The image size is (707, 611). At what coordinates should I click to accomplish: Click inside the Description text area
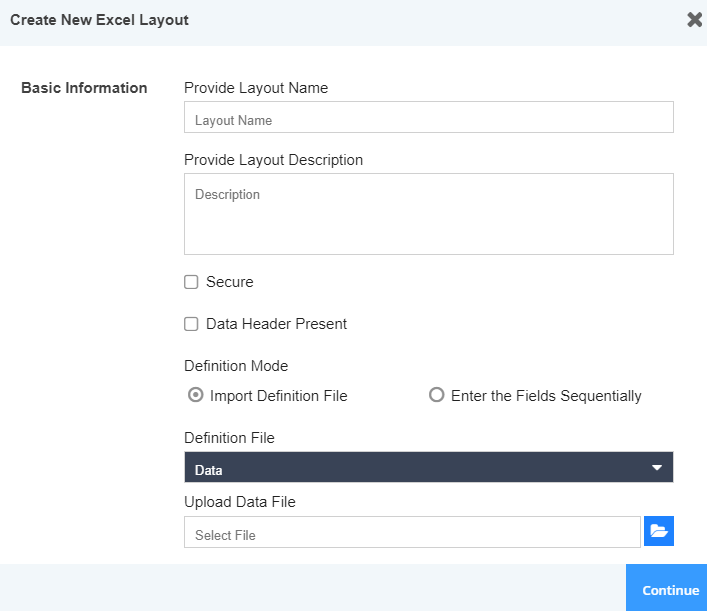point(428,214)
